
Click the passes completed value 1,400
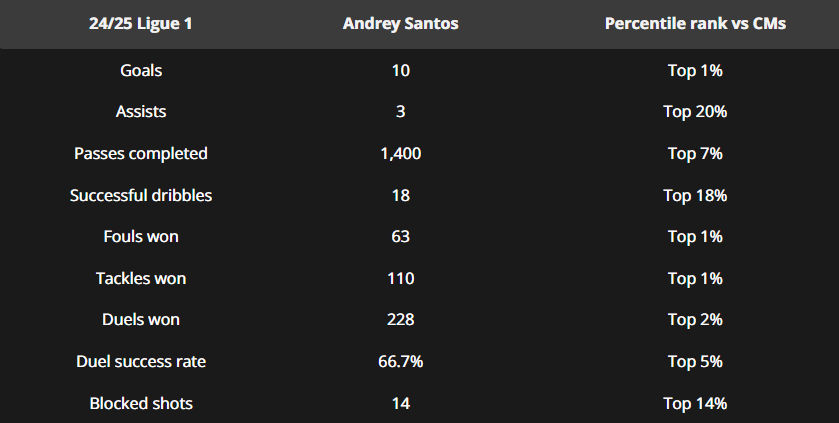tap(400, 154)
